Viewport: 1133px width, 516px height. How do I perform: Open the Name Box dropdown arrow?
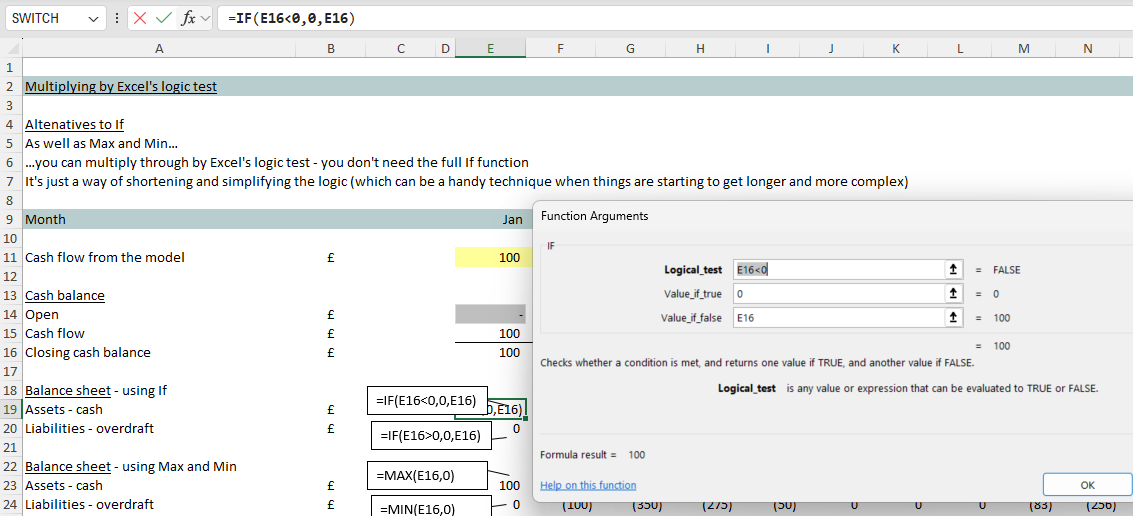(x=94, y=19)
